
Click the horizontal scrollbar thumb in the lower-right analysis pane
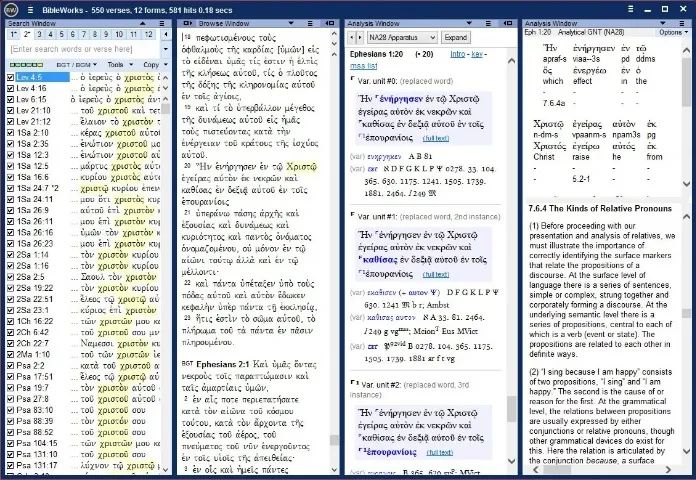coord(558,469)
